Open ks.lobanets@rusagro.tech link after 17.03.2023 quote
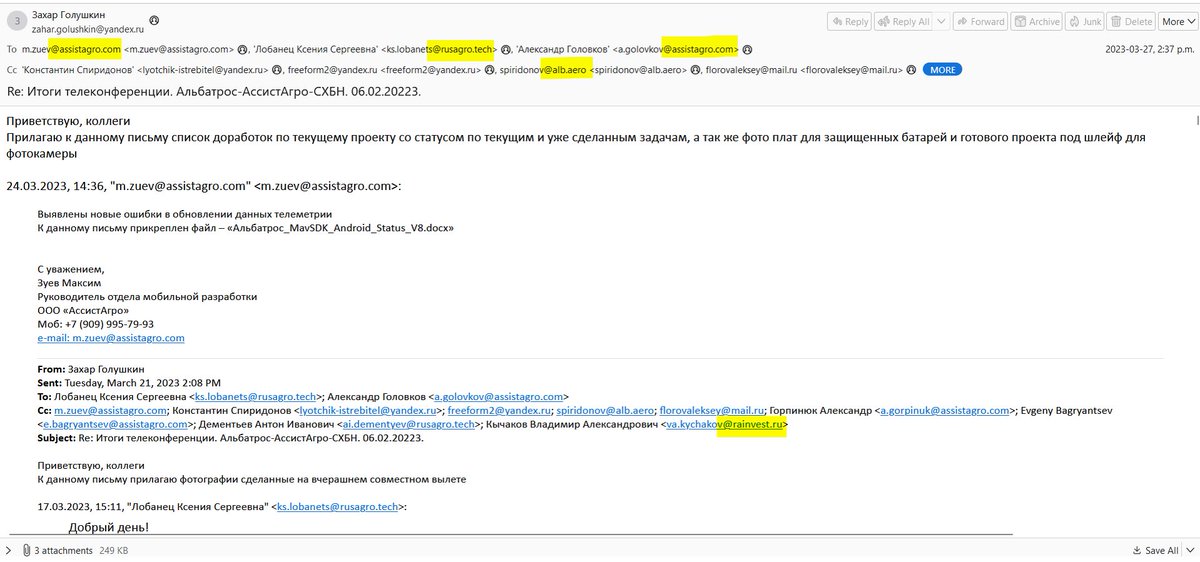This screenshot has height=562, width=1200. point(338,507)
